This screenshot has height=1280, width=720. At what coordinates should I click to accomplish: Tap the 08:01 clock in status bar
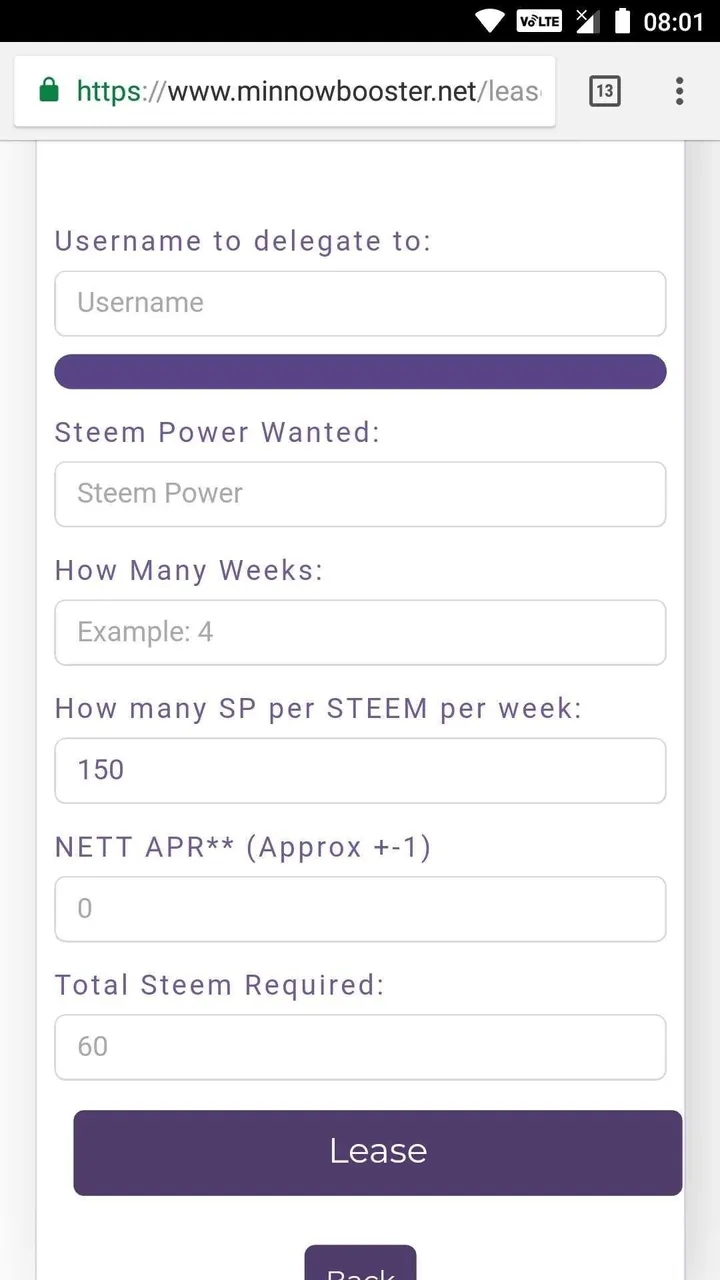click(673, 21)
